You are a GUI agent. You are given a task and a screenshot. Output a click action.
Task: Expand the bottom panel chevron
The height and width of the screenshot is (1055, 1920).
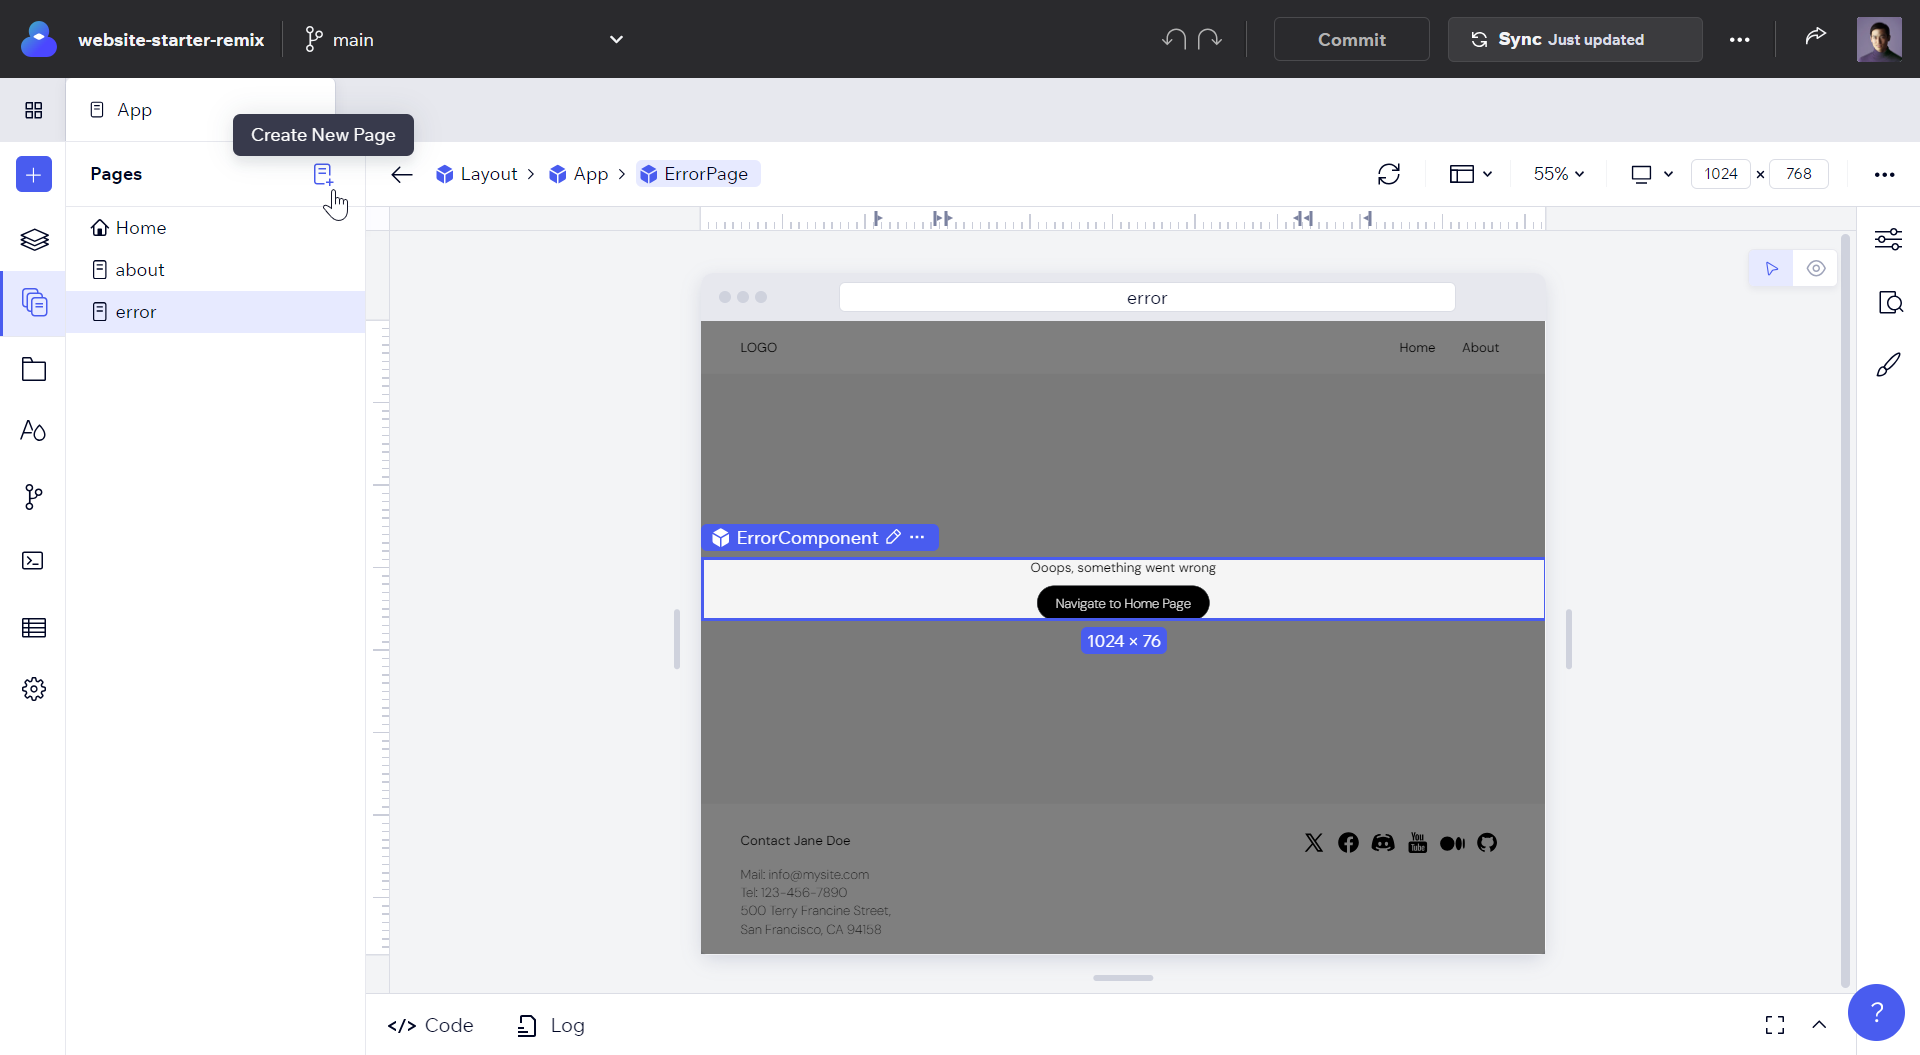click(1819, 1025)
